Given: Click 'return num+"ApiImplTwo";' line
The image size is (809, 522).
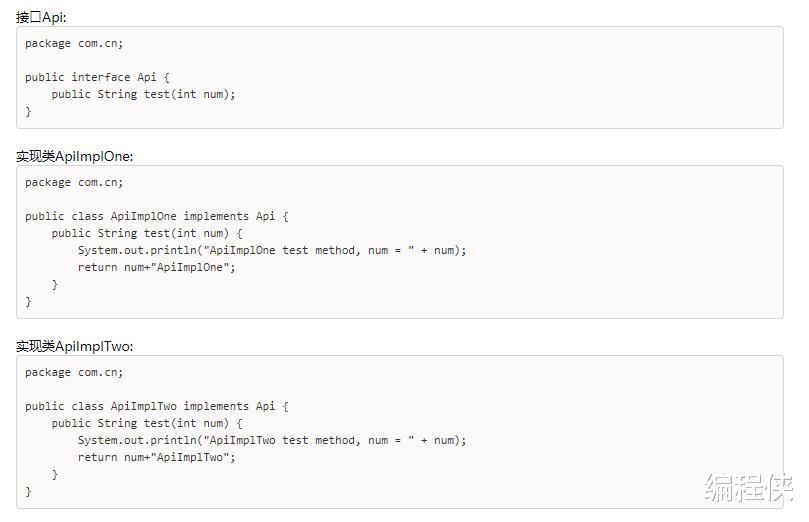Looking at the screenshot, I should point(156,458).
